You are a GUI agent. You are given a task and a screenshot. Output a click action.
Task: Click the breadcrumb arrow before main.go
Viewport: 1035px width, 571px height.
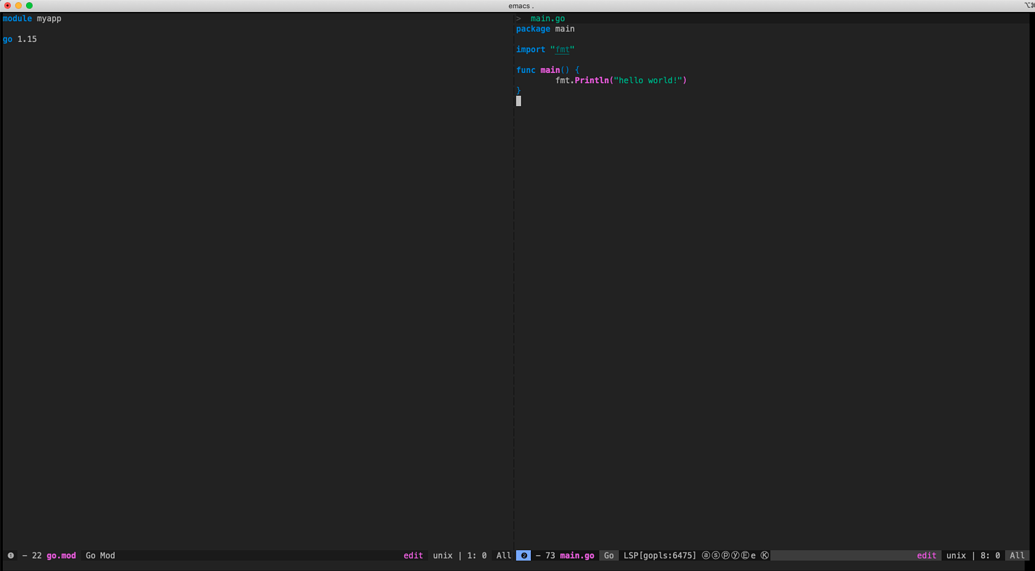(x=519, y=18)
